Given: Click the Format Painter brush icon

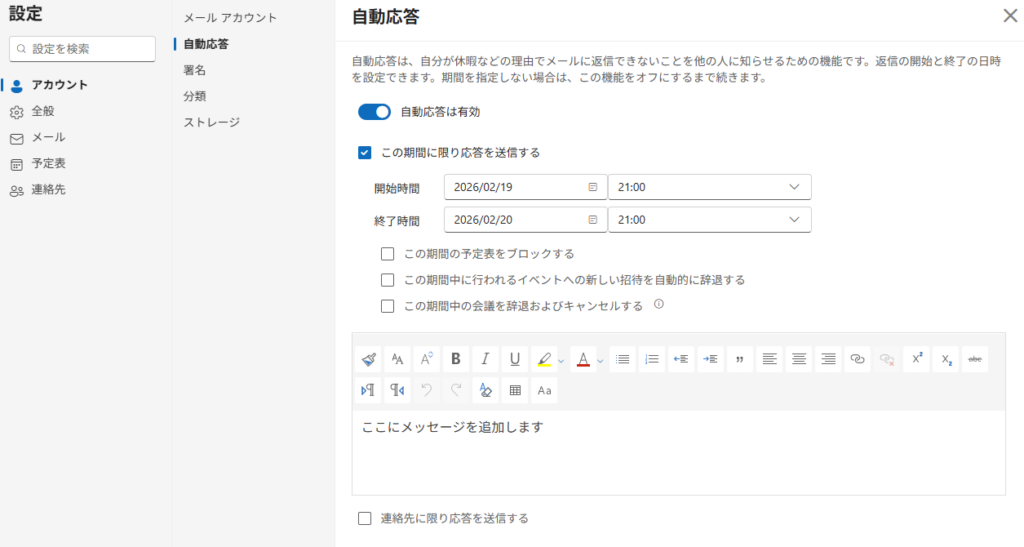Looking at the screenshot, I should coord(369,359).
